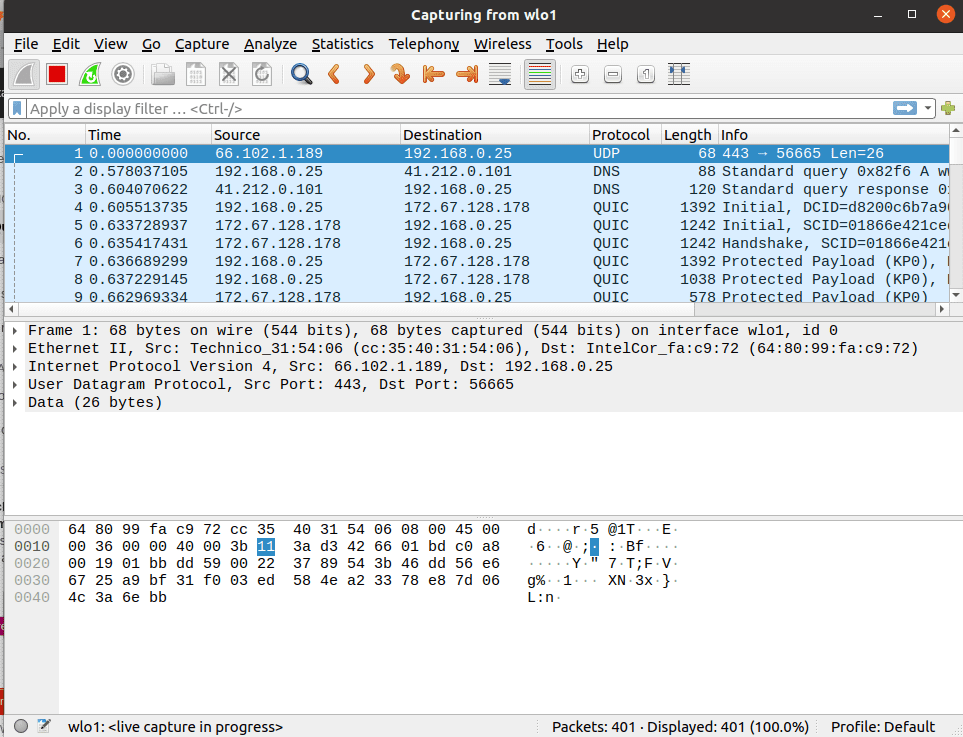The height and width of the screenshot is (737, 963).
Task: Click the start capture shark fin icon
Action: click(24, 74)
